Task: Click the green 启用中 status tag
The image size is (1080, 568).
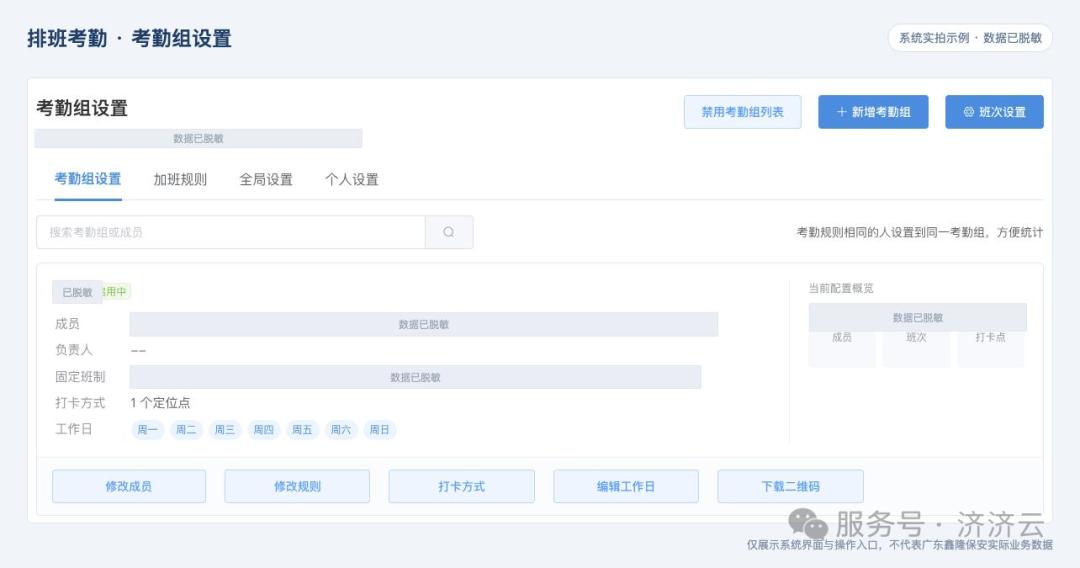Action: 116,291
